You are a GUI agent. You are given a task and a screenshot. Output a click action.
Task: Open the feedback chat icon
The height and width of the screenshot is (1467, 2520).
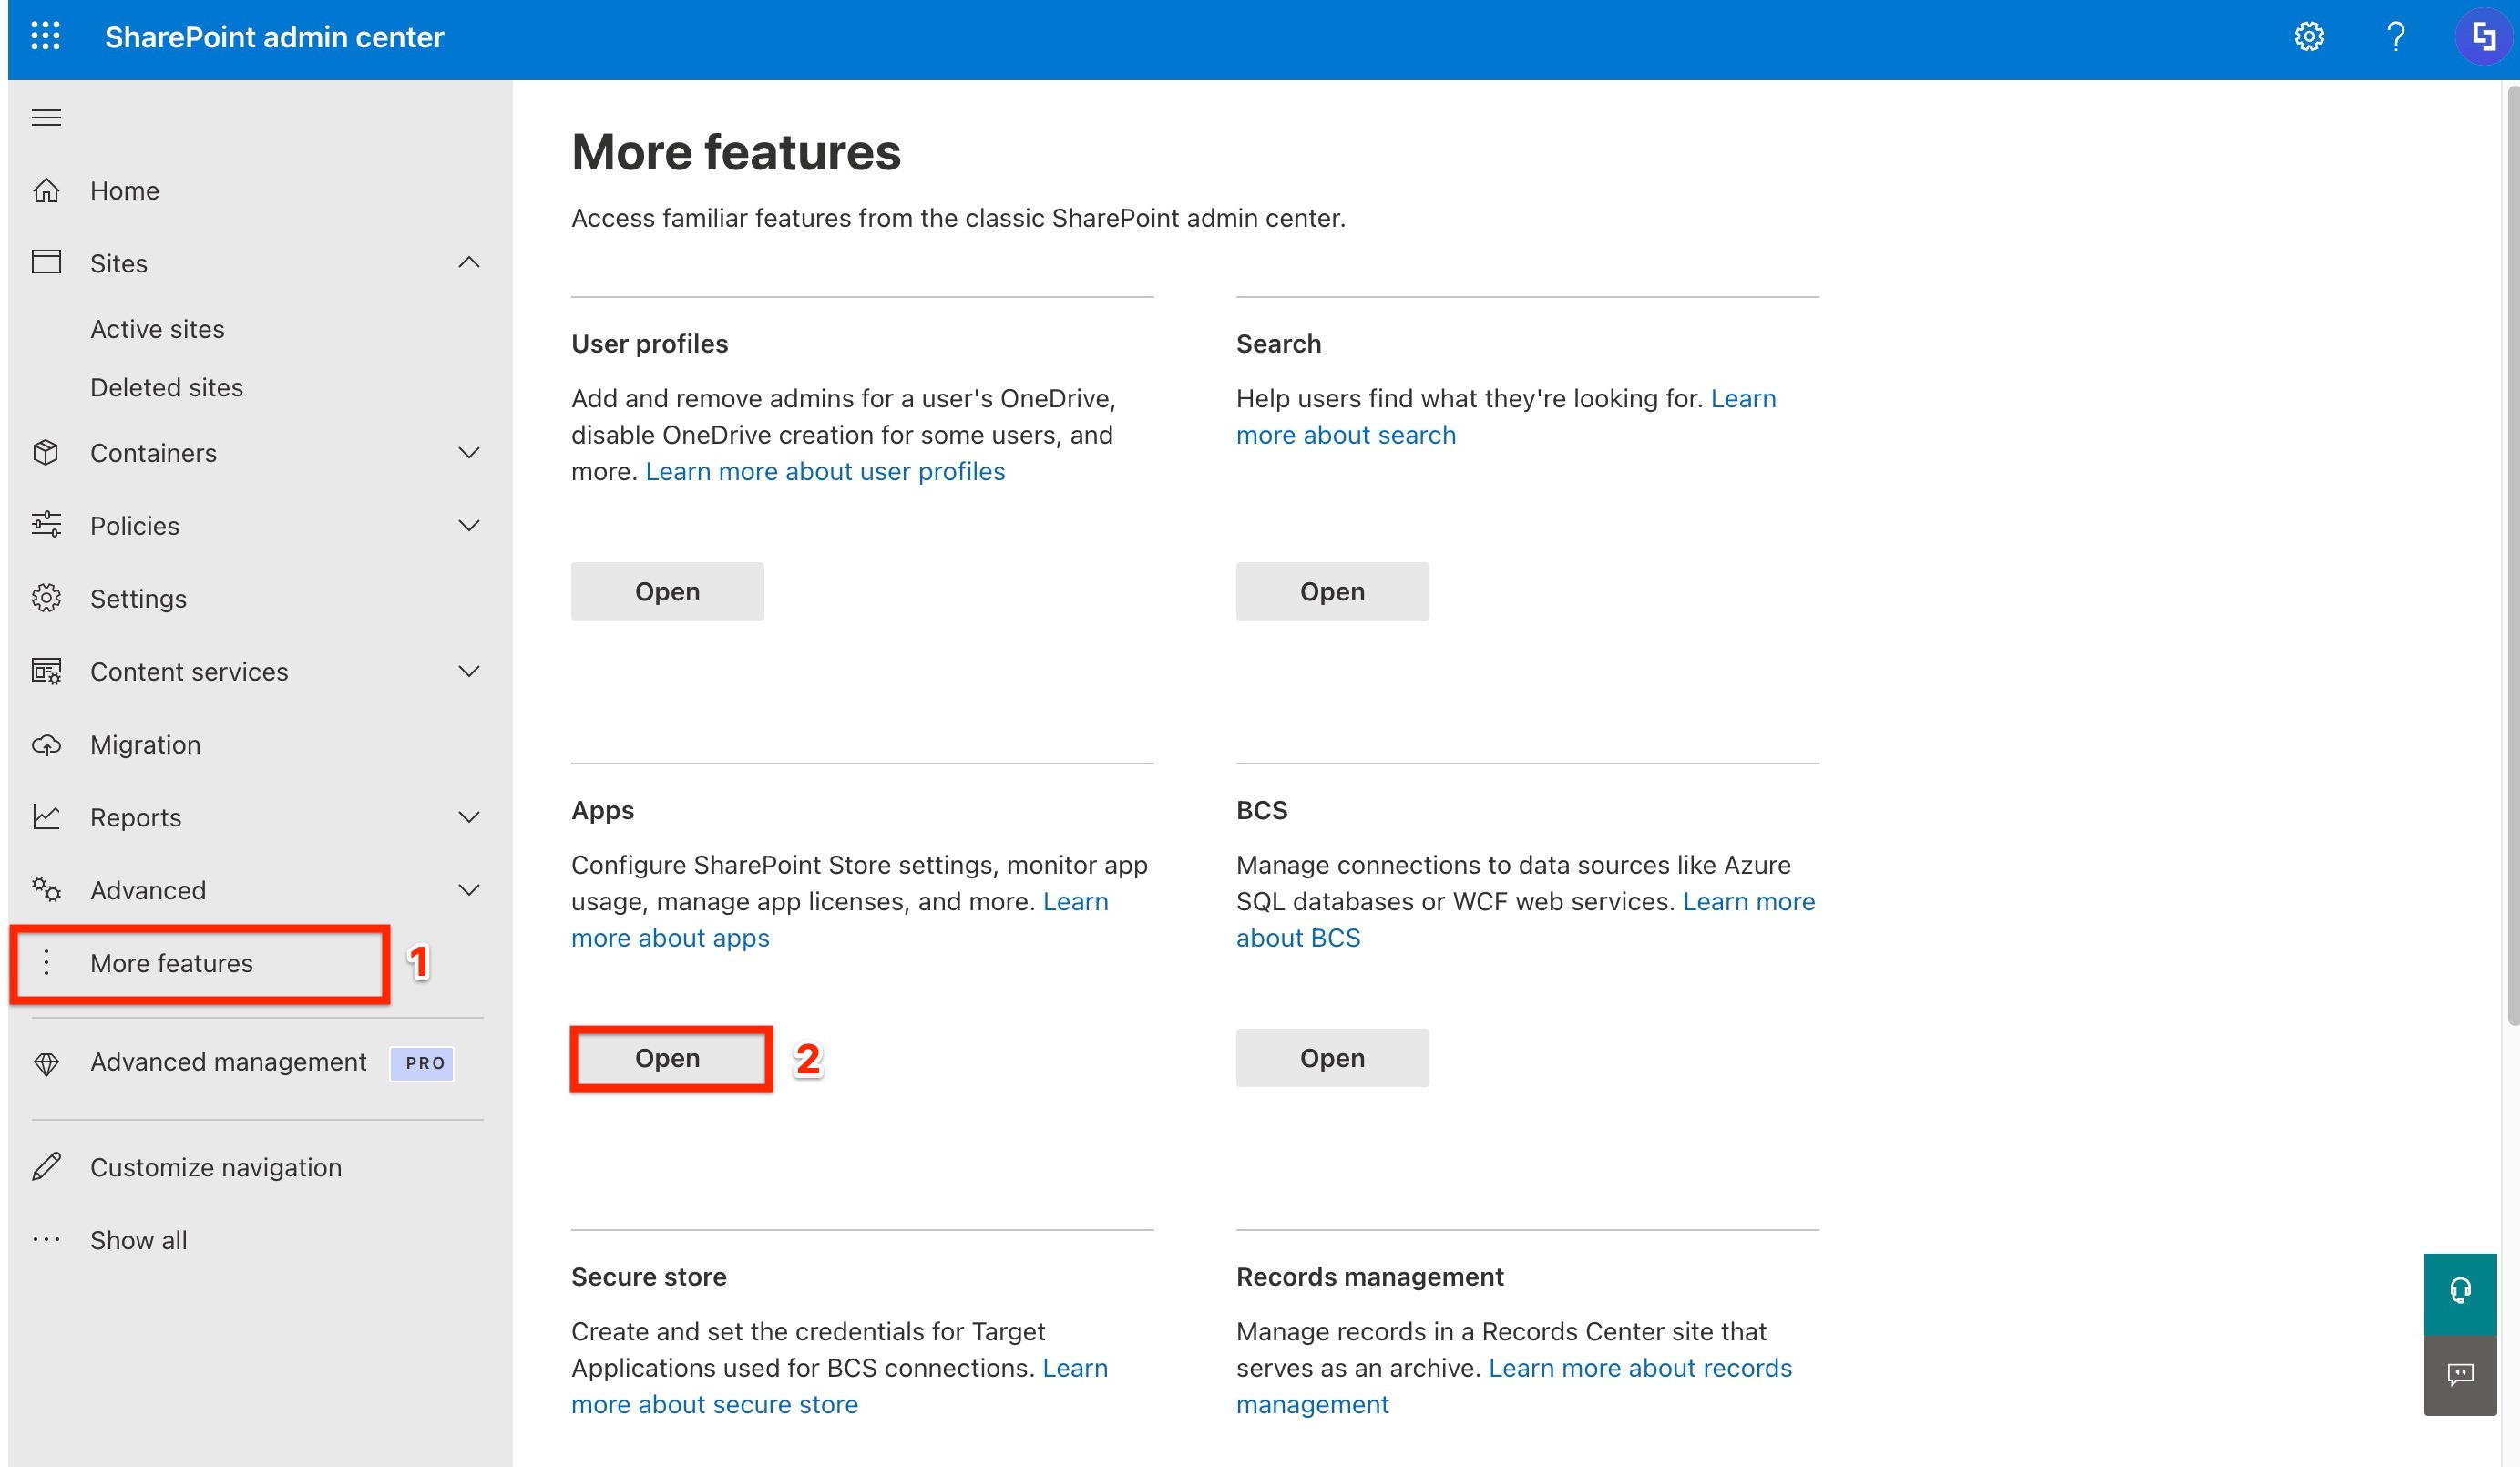tap(2460, 1374)
